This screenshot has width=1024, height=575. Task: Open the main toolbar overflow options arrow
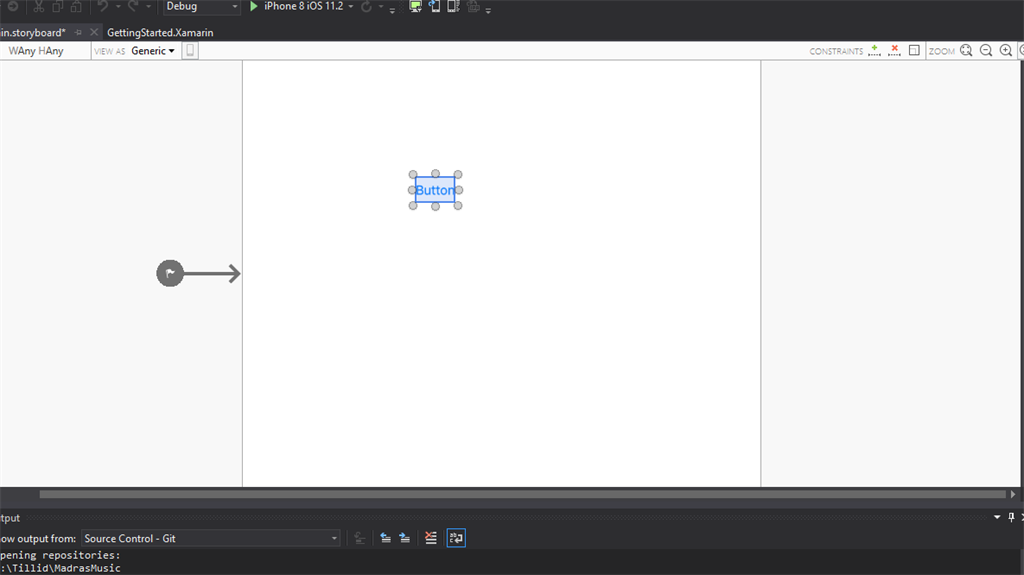(x=392, y=10)
